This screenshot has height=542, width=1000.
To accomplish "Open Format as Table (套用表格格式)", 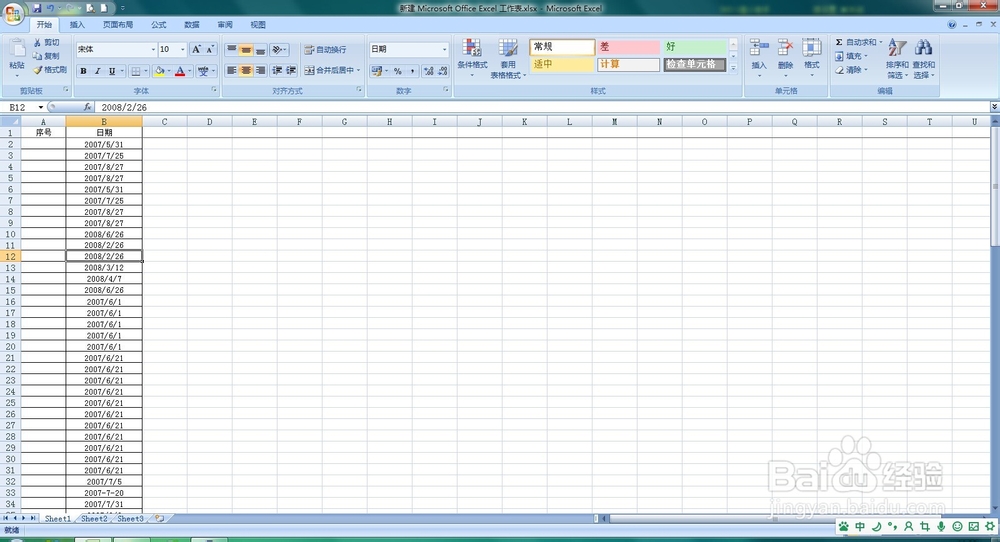I will (x=508, y=57).
